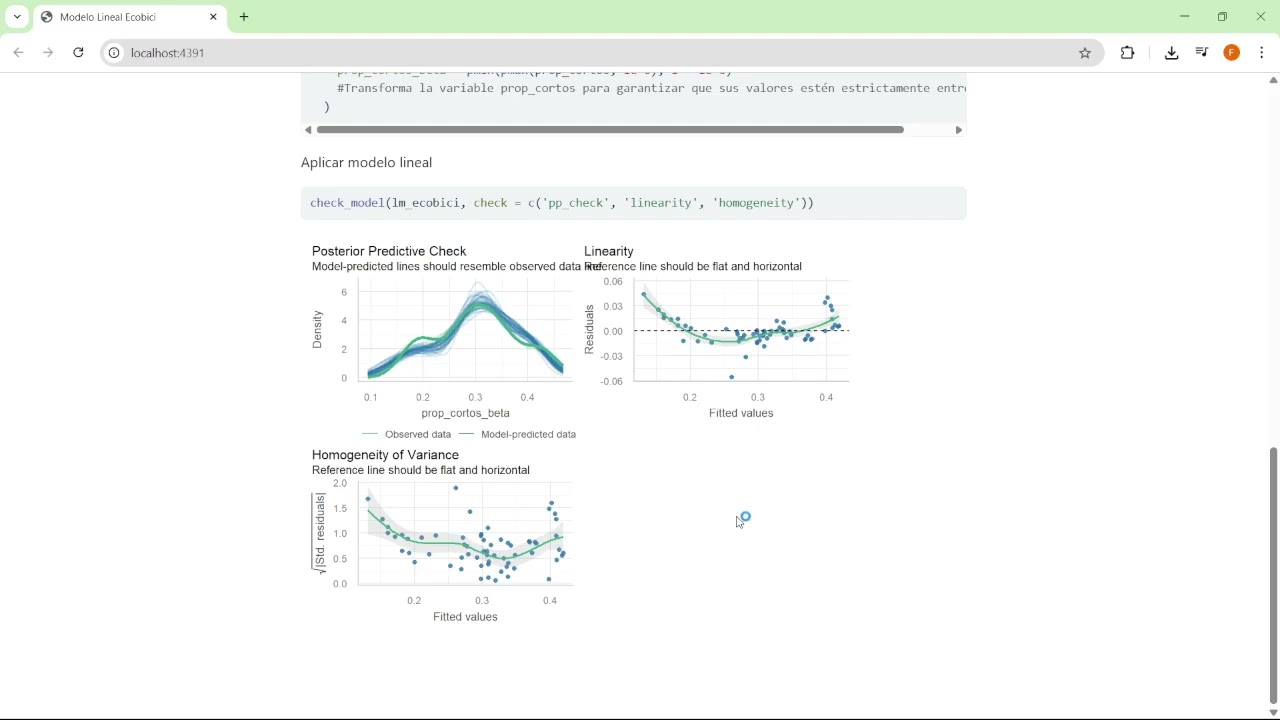This screenshot has width=1280, height=720.
Task: Open the Chrome three-dot menu
Action: pos(1262,53)
